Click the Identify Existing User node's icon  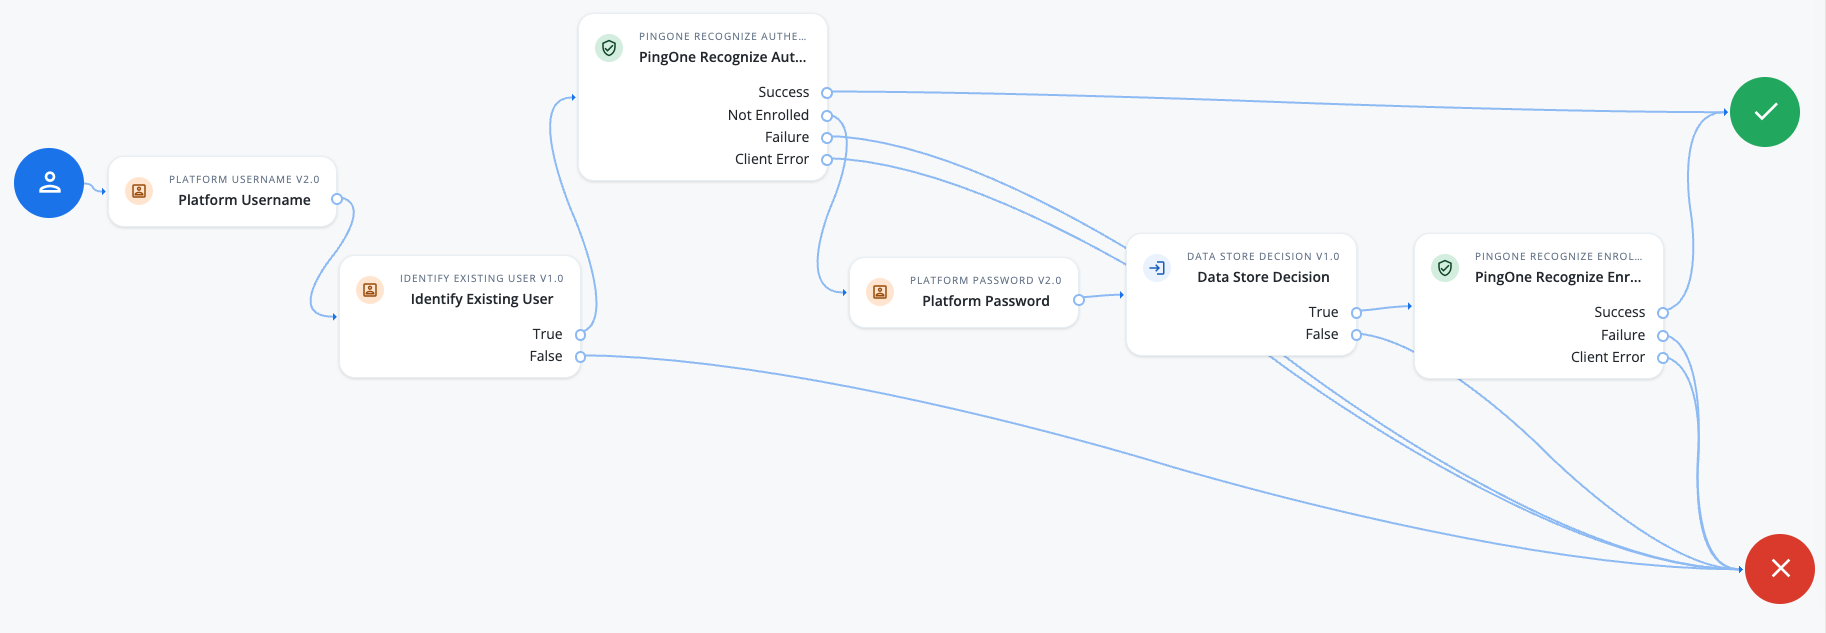click(x=370, y=290)
